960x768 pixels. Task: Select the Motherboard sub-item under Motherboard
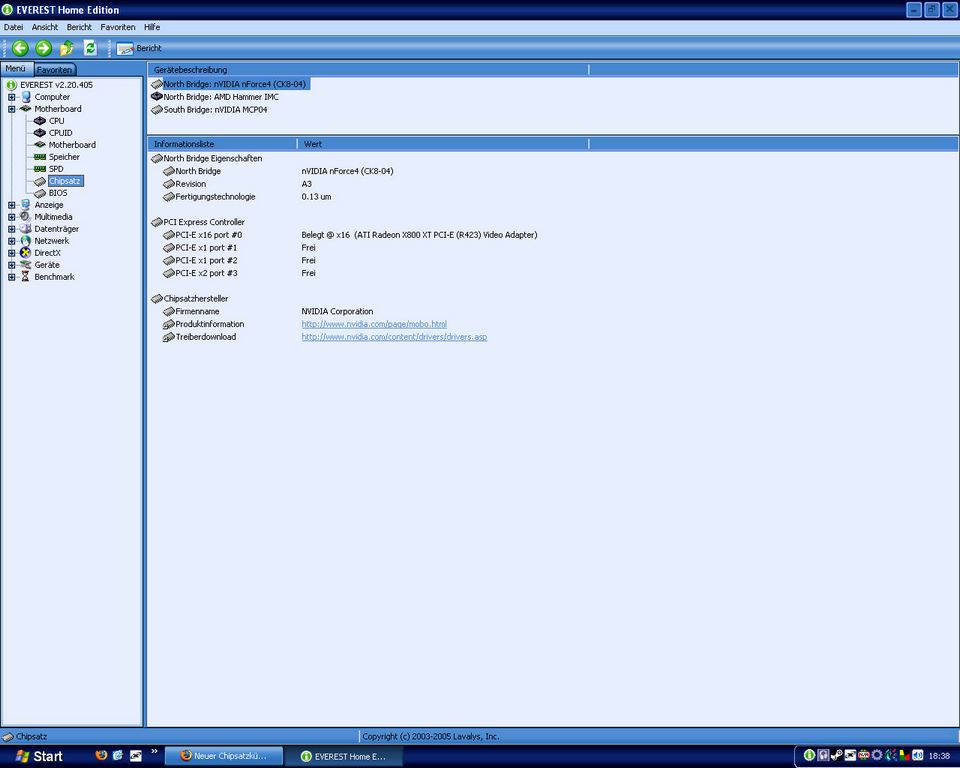[x=72, y=145]
